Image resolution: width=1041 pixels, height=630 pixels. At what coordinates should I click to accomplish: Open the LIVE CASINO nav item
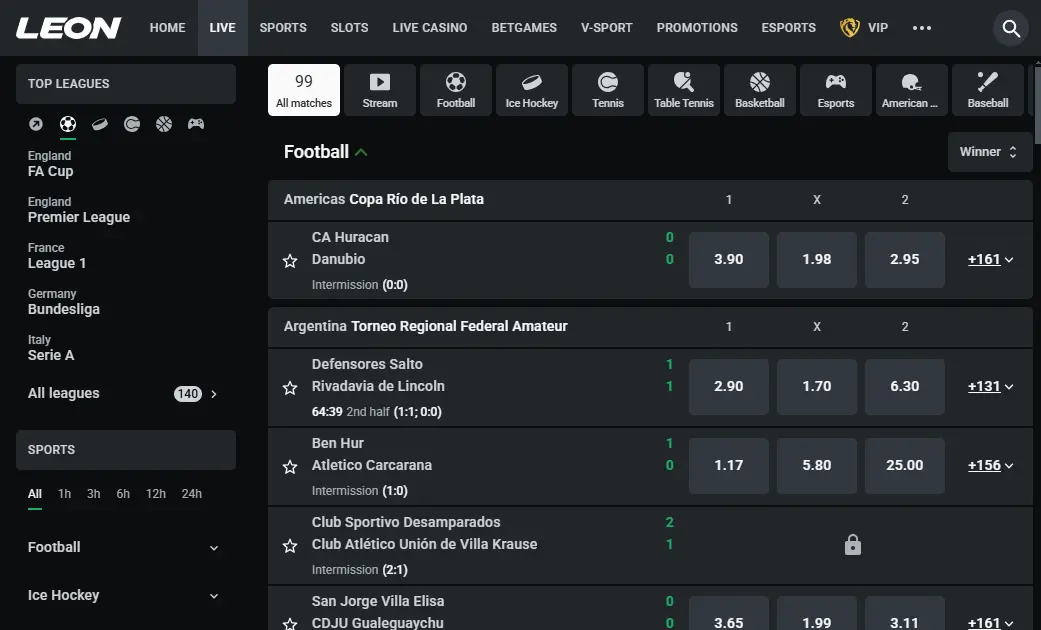click(430, 28)
